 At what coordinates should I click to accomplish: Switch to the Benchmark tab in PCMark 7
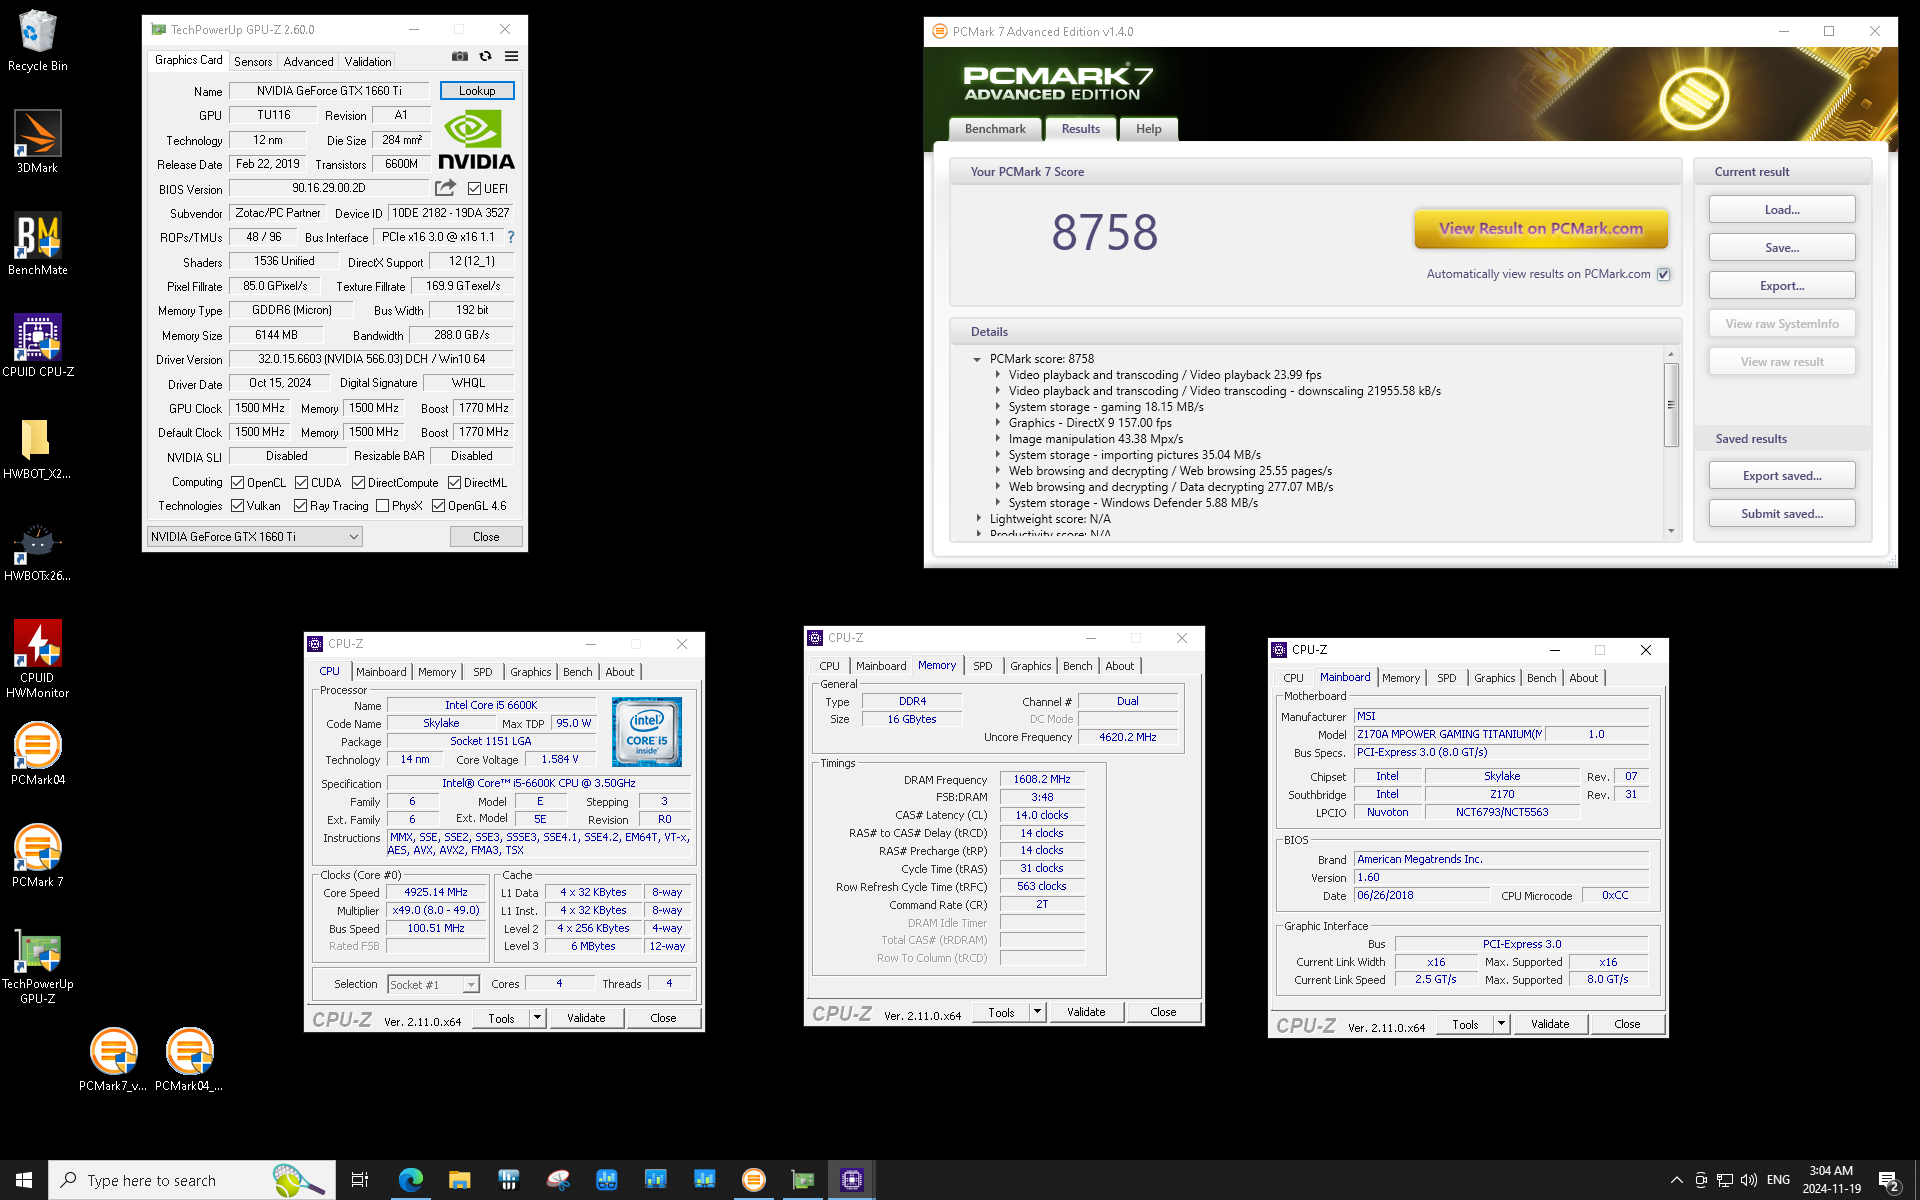[x=995, y=129]
